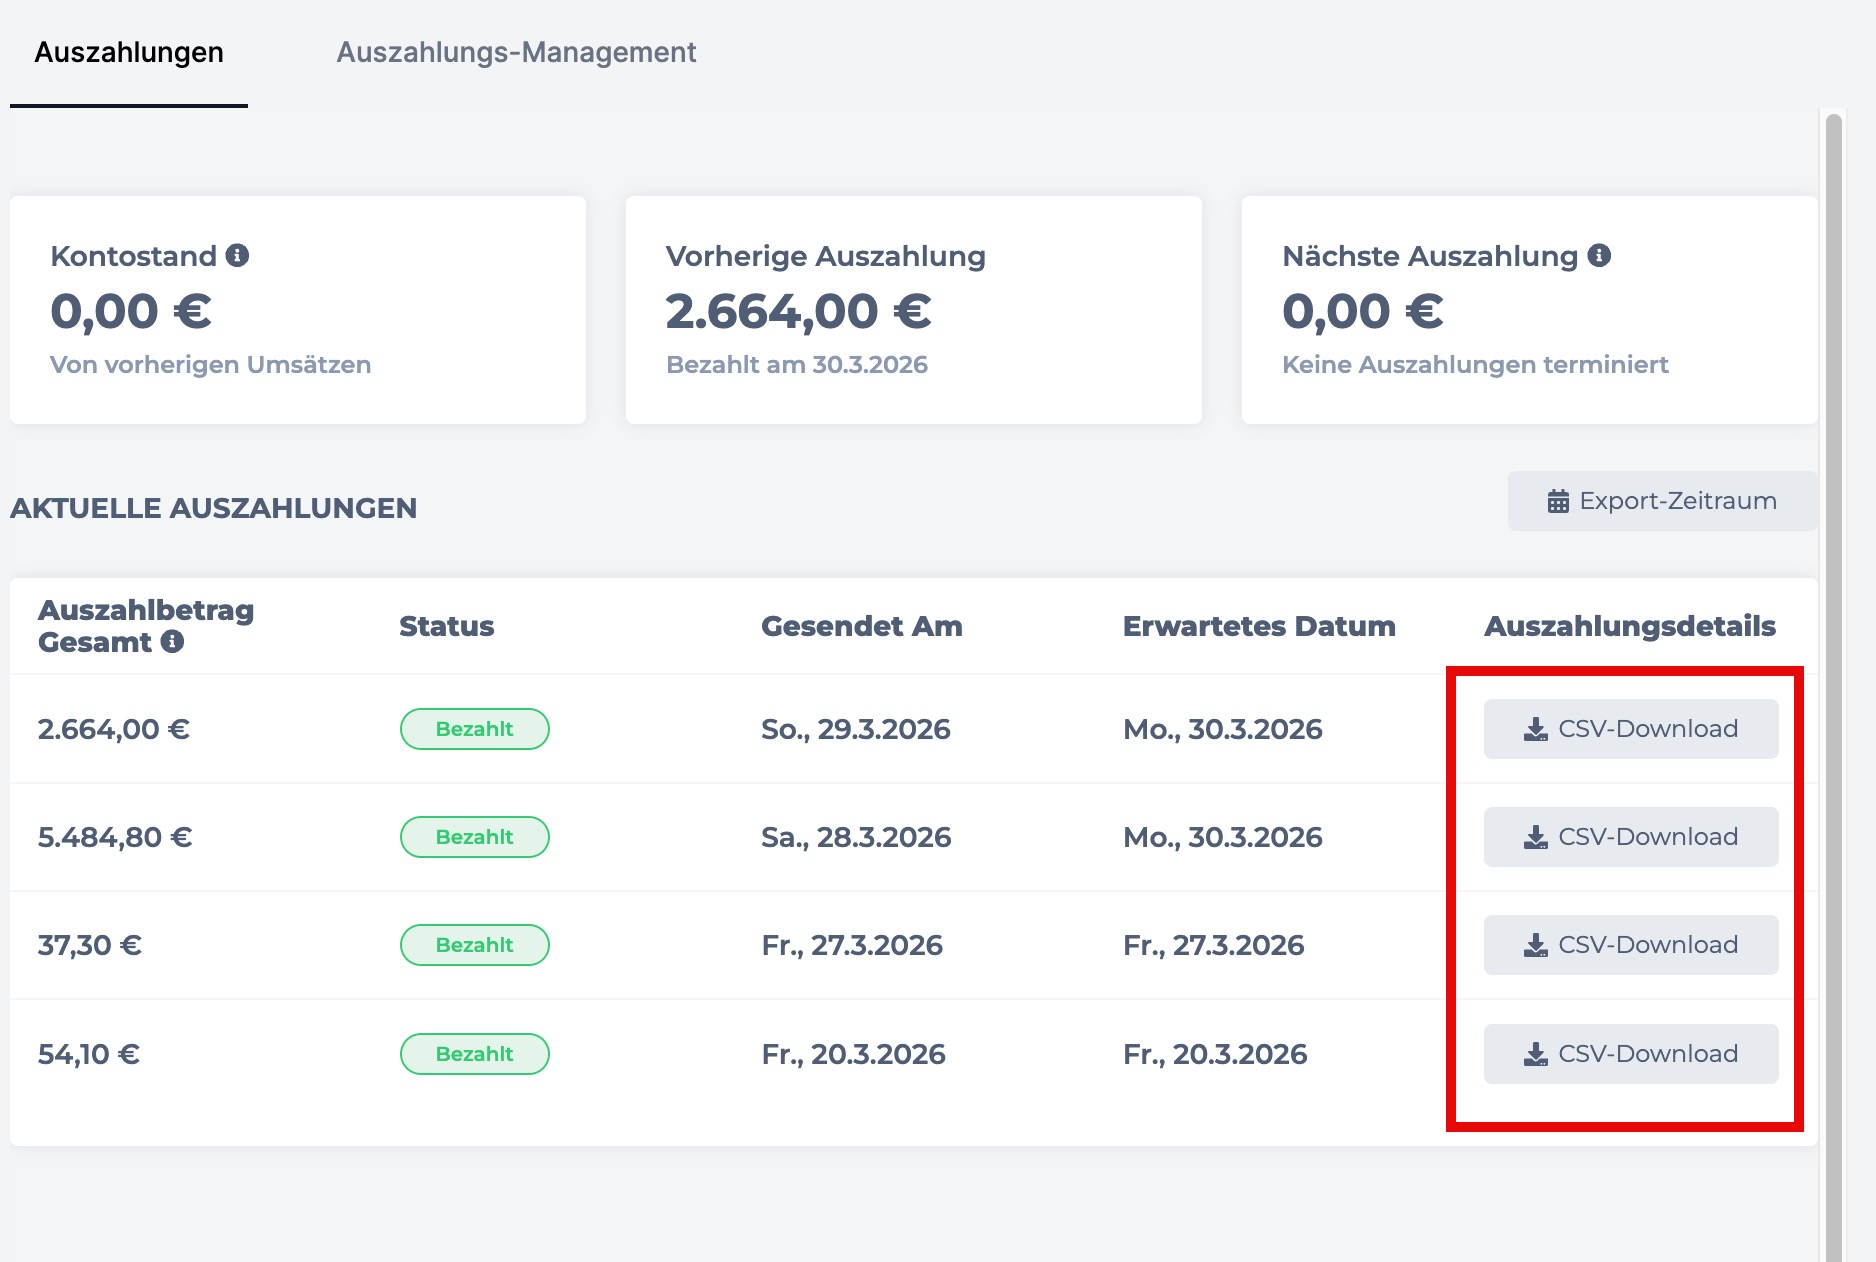Screen dimensions: 1876x1262
Task: Click the Erwartetes Datum column header
Action: 1259,626
